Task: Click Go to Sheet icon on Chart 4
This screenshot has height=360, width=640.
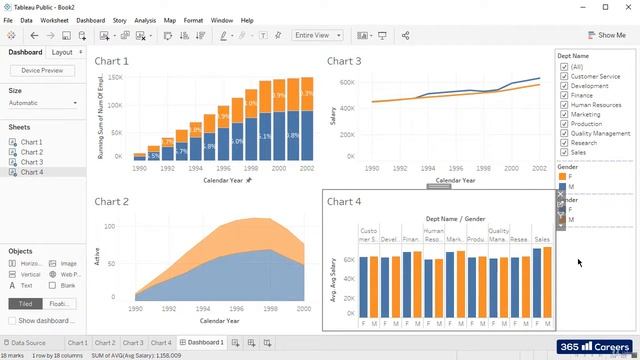Action: tap(561, 204)
